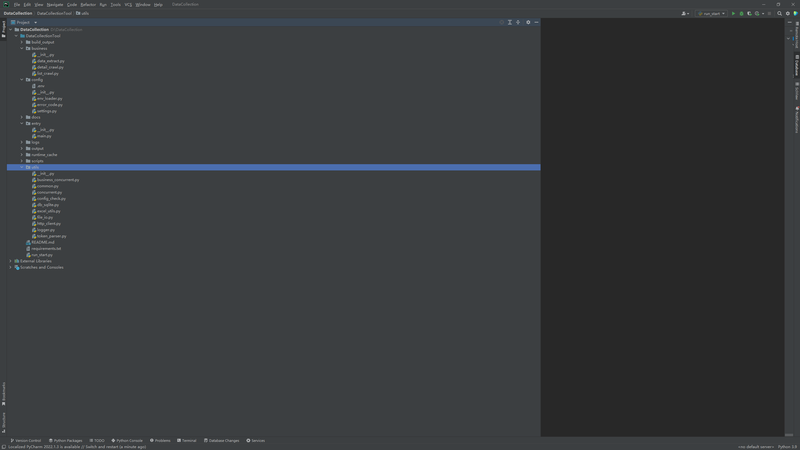800x450 pixels.
Task: Collapse the business folder arrow
Action: coord(21,48)
